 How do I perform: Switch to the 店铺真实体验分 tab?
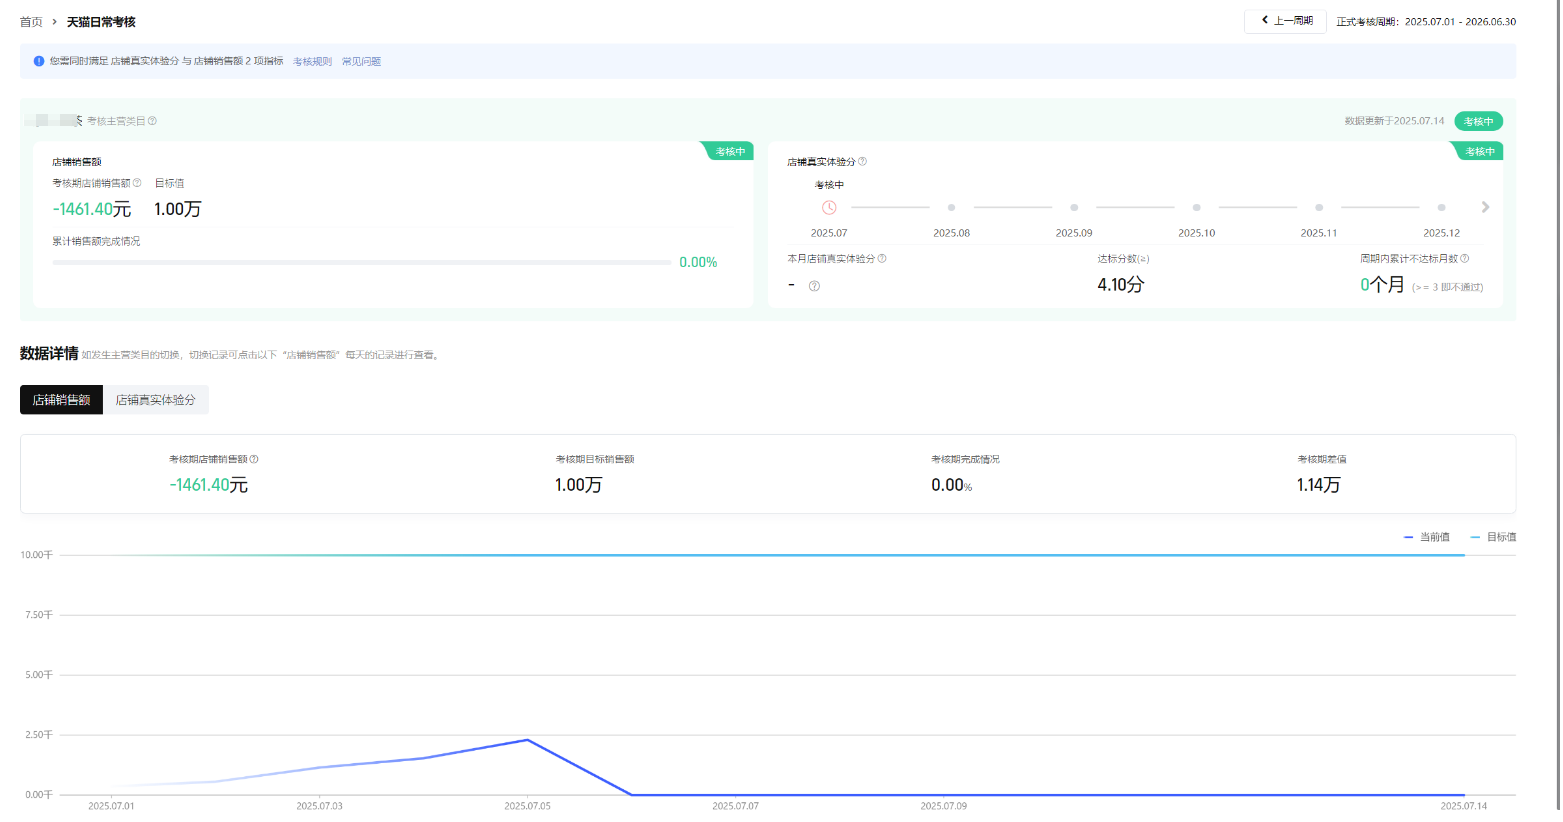point(155,400)
